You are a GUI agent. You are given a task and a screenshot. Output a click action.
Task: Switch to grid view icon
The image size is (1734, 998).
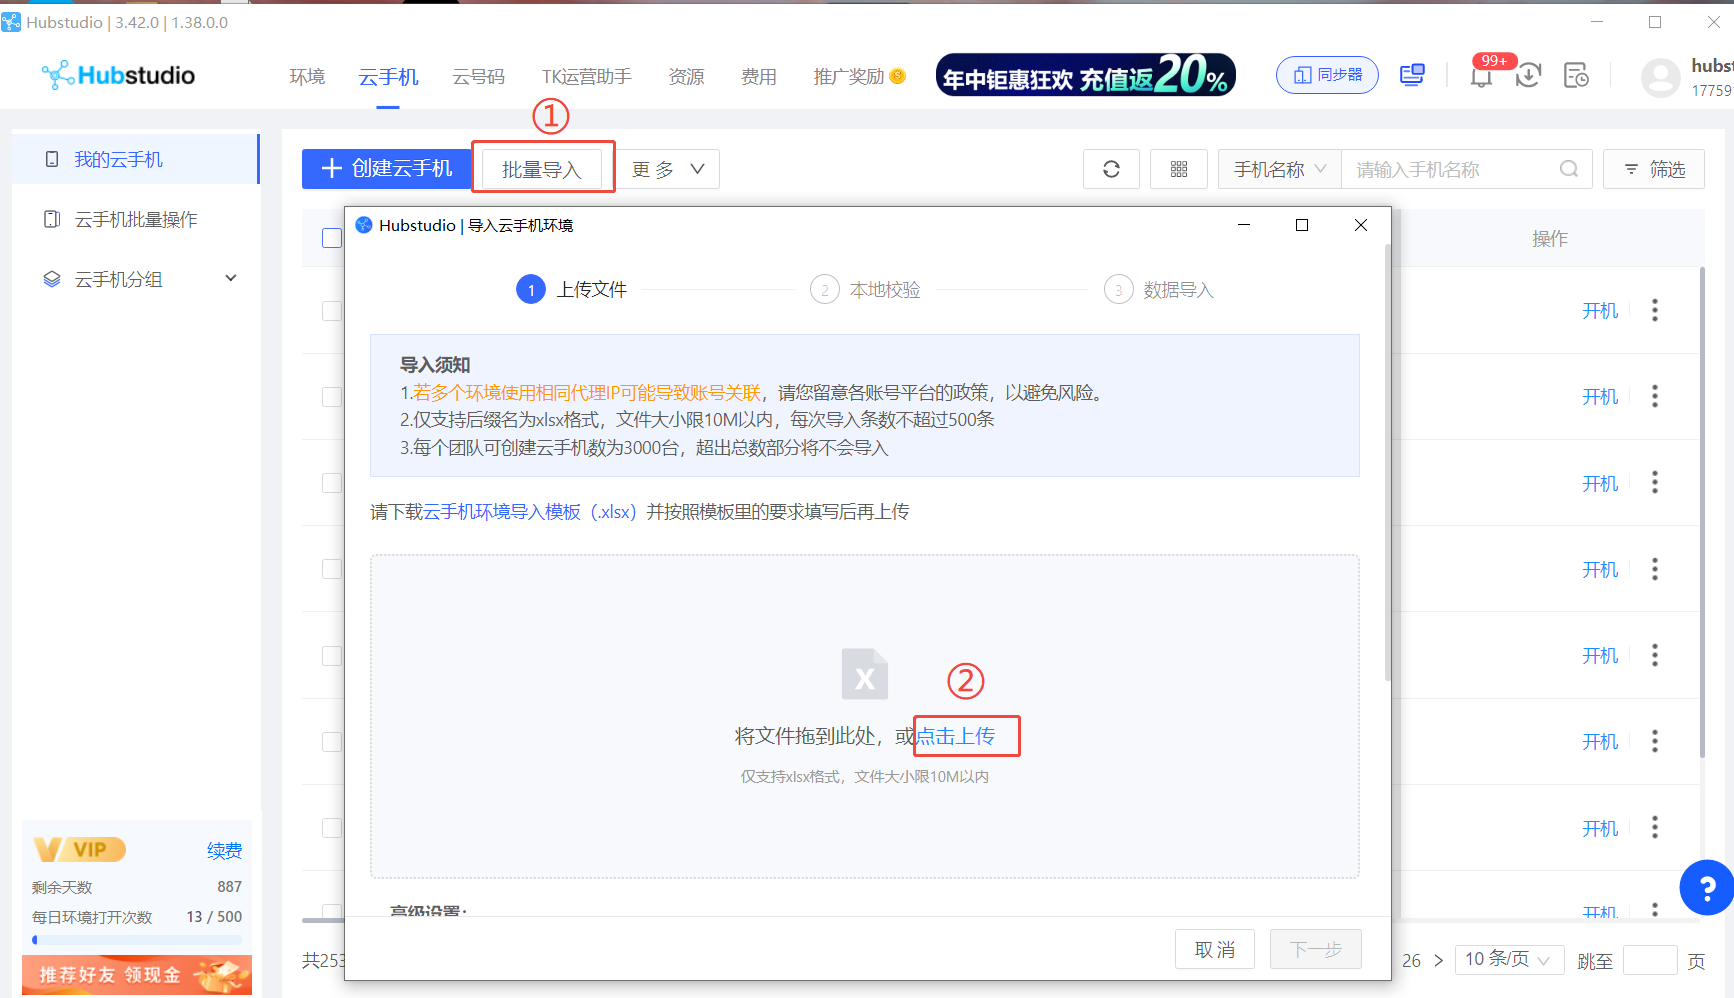1179,169
